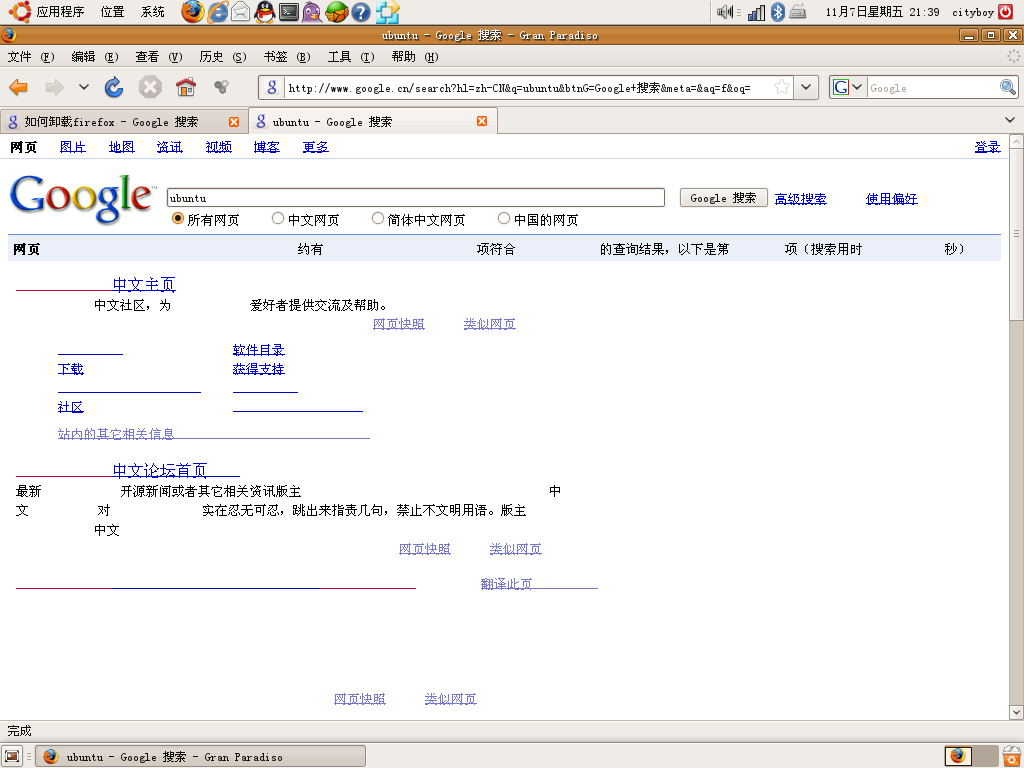The height and width of the screenshot is (768, 1024).
Task: Open the 帮助 menu
Action: [x=415, y=57]
